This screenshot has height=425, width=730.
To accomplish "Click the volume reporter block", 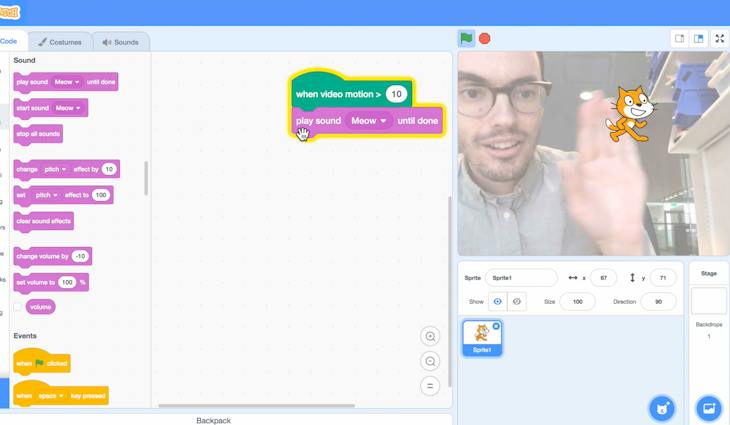I will (41, 307).
